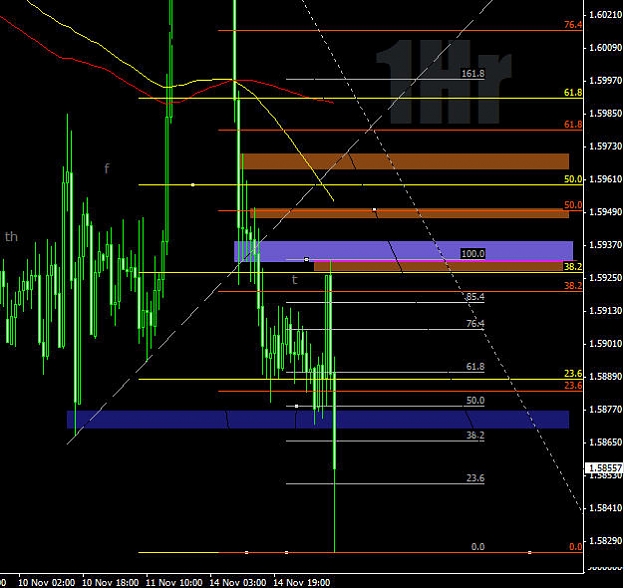625x588 pixels.
Task: Select the topmost brown resistance zone
Action: (x=405, y=161)
